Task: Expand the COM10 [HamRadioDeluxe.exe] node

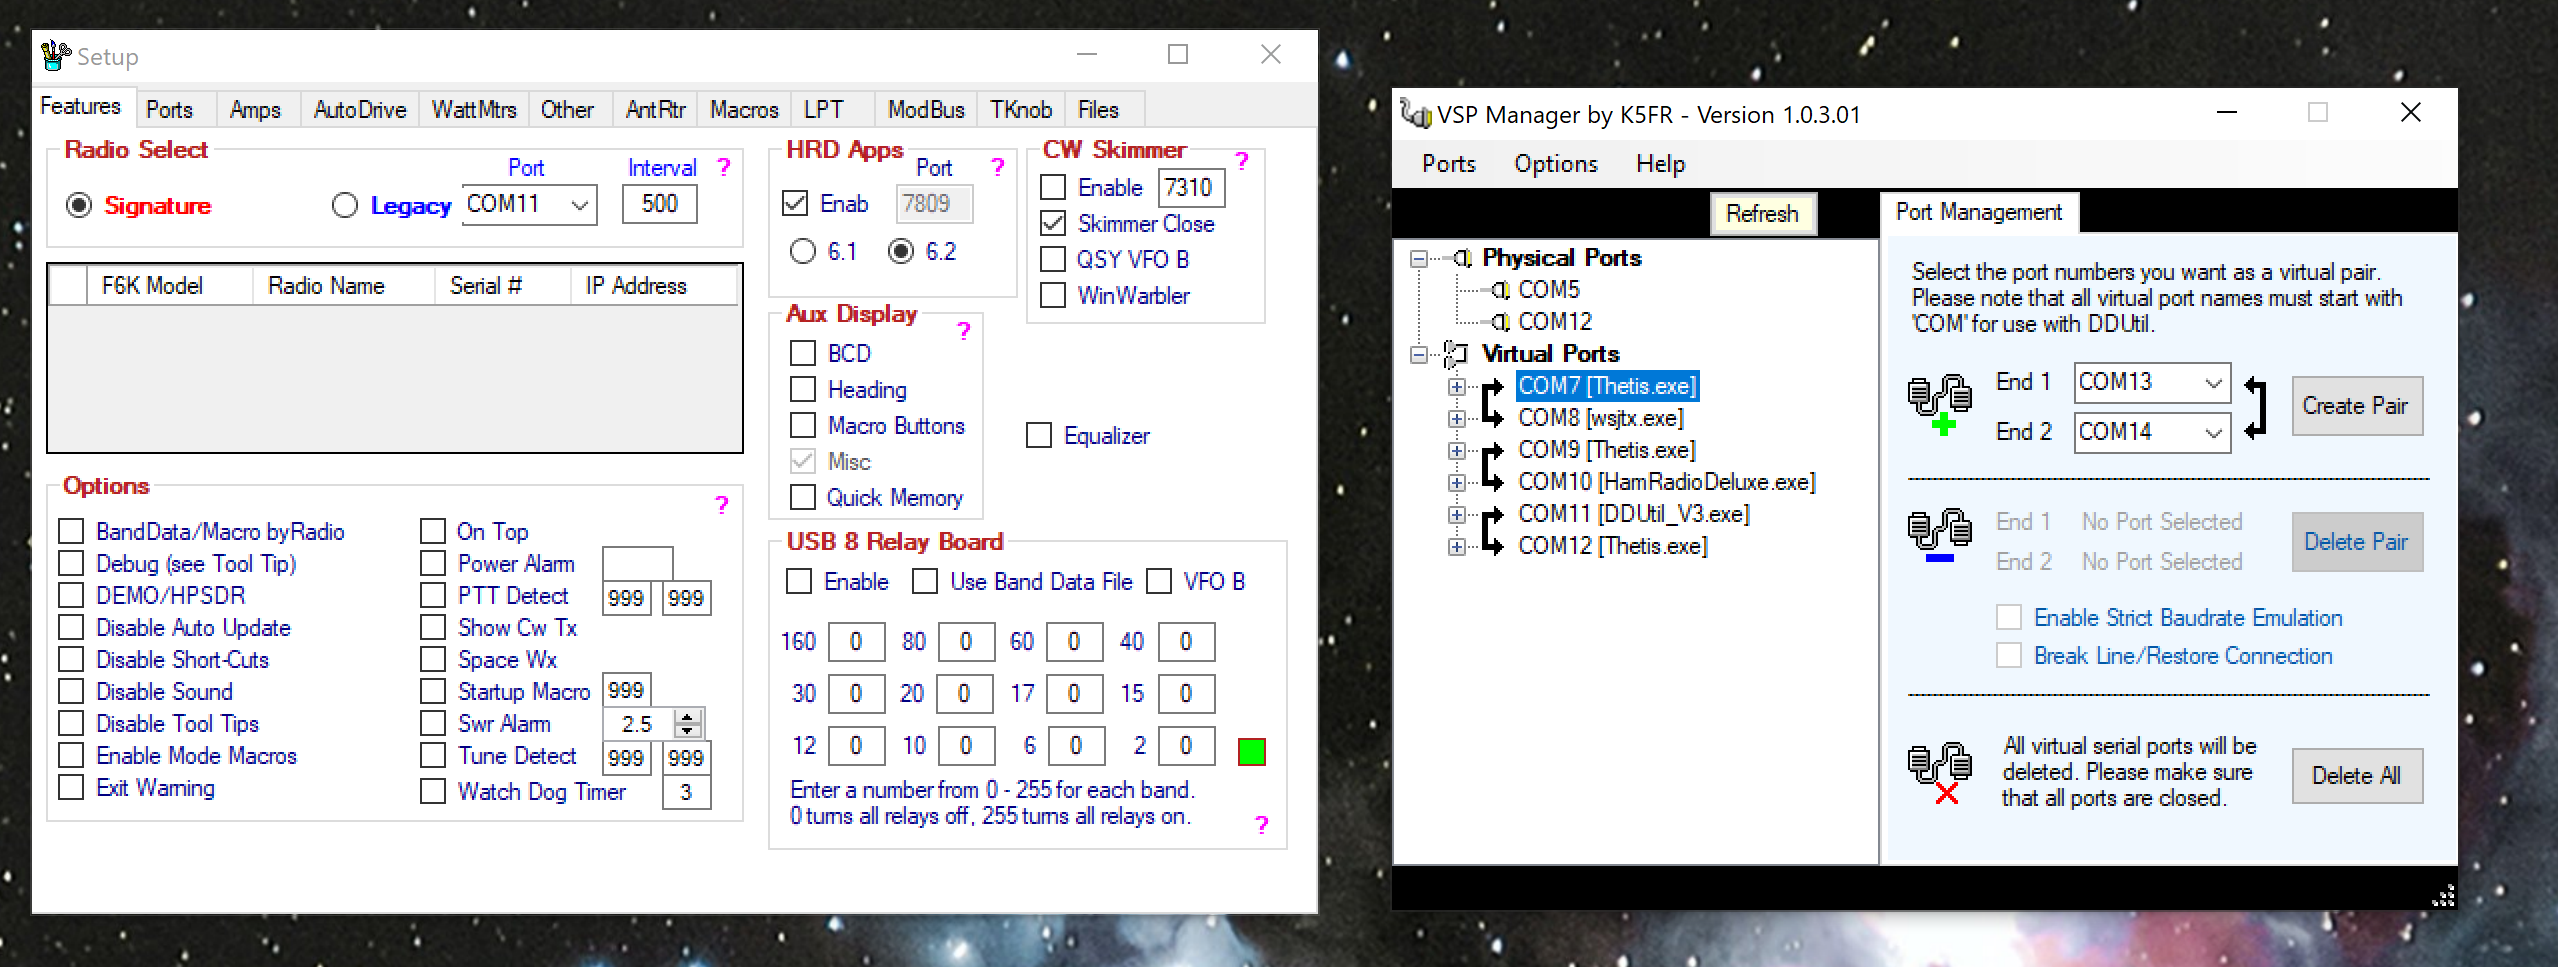Action: pyautogui.click(x=1457, y=483)
